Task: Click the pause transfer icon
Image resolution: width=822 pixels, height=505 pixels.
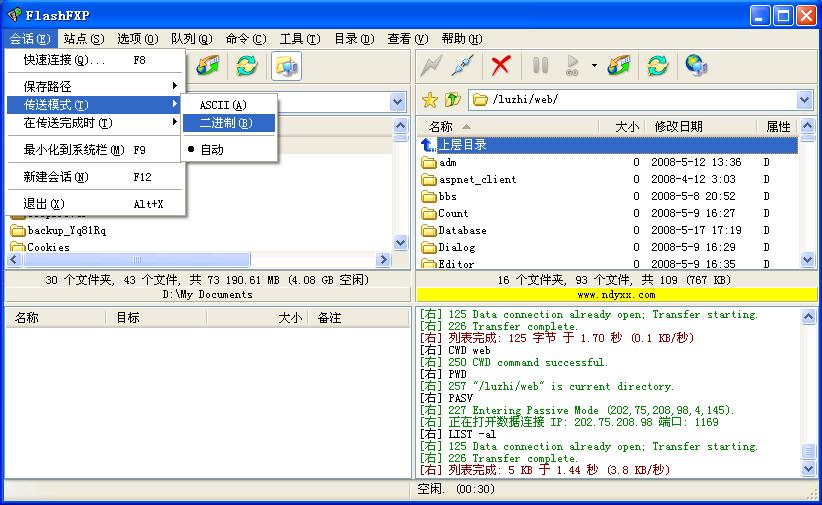Action: (x=540, y=66)
